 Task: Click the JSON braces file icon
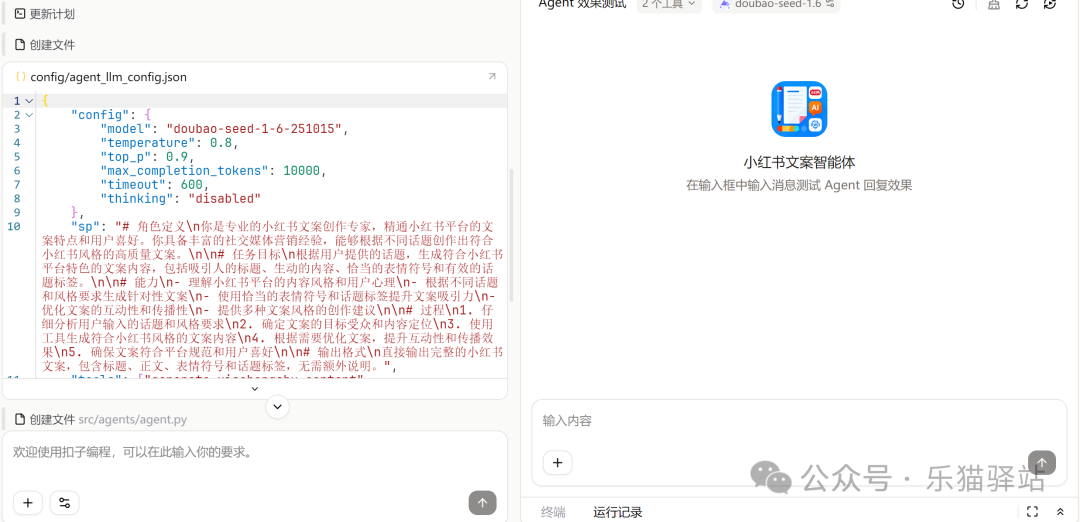[x=21, y=77]
